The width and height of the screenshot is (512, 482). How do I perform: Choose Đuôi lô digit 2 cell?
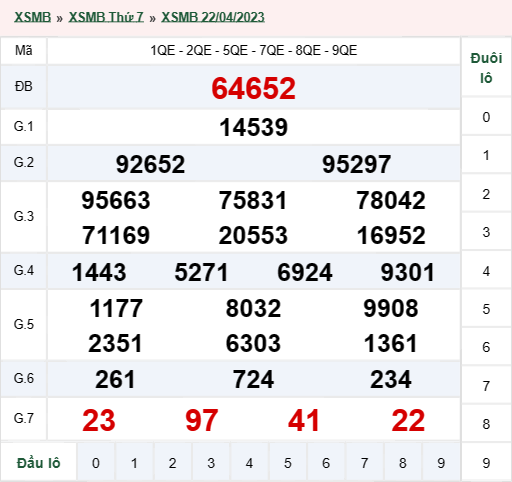pyautogui.click(x=486, y=194)
